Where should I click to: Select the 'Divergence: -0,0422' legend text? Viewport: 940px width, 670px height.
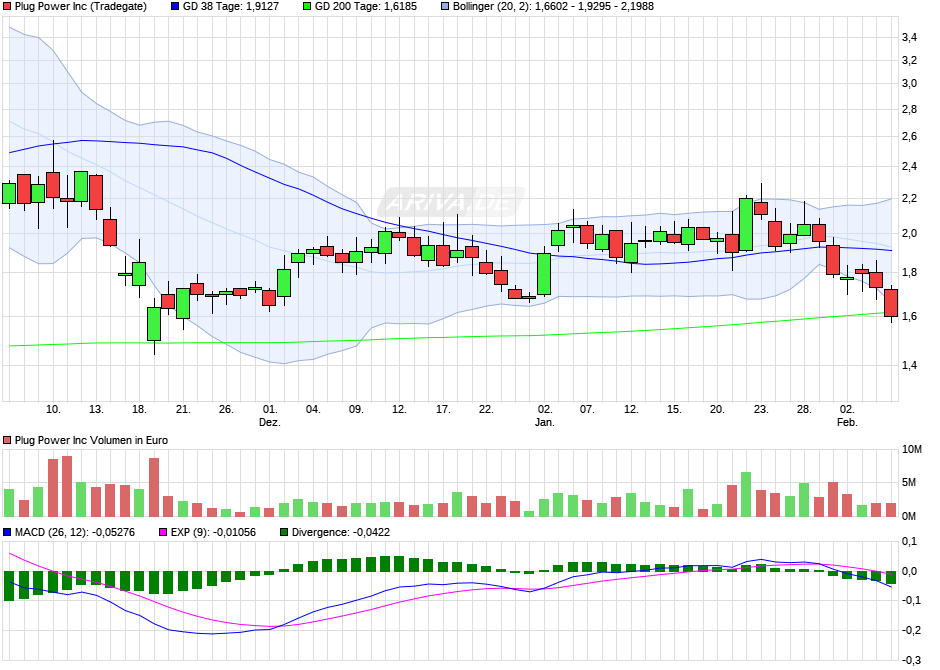tap(341, 532)
